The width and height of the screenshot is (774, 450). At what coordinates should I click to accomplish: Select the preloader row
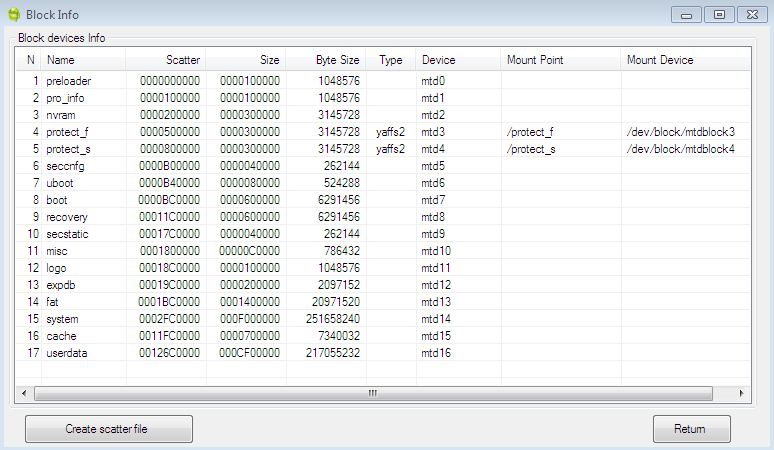tap(383, 80)
